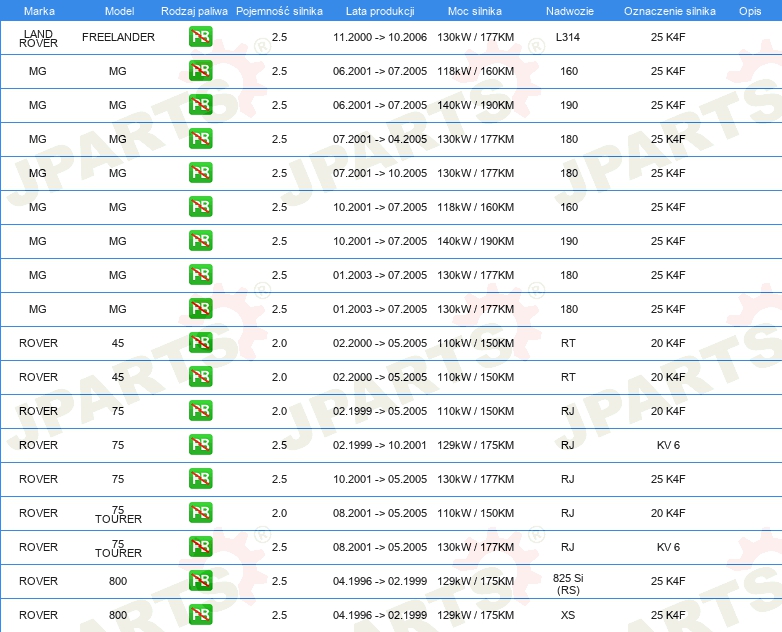Select model 800 in the 825 Si row
Screen dimensions: 782x632
coord(118,581)
